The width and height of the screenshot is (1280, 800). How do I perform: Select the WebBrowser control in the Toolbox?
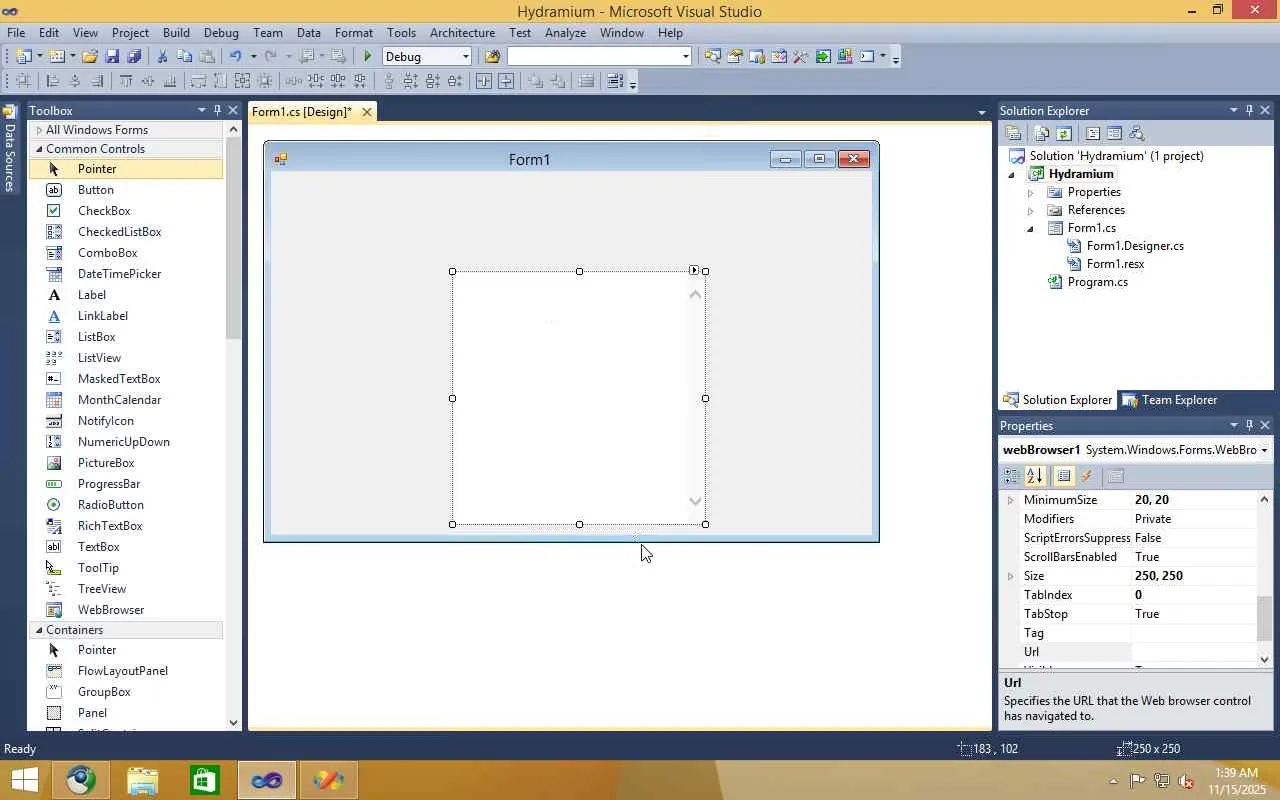111,610
